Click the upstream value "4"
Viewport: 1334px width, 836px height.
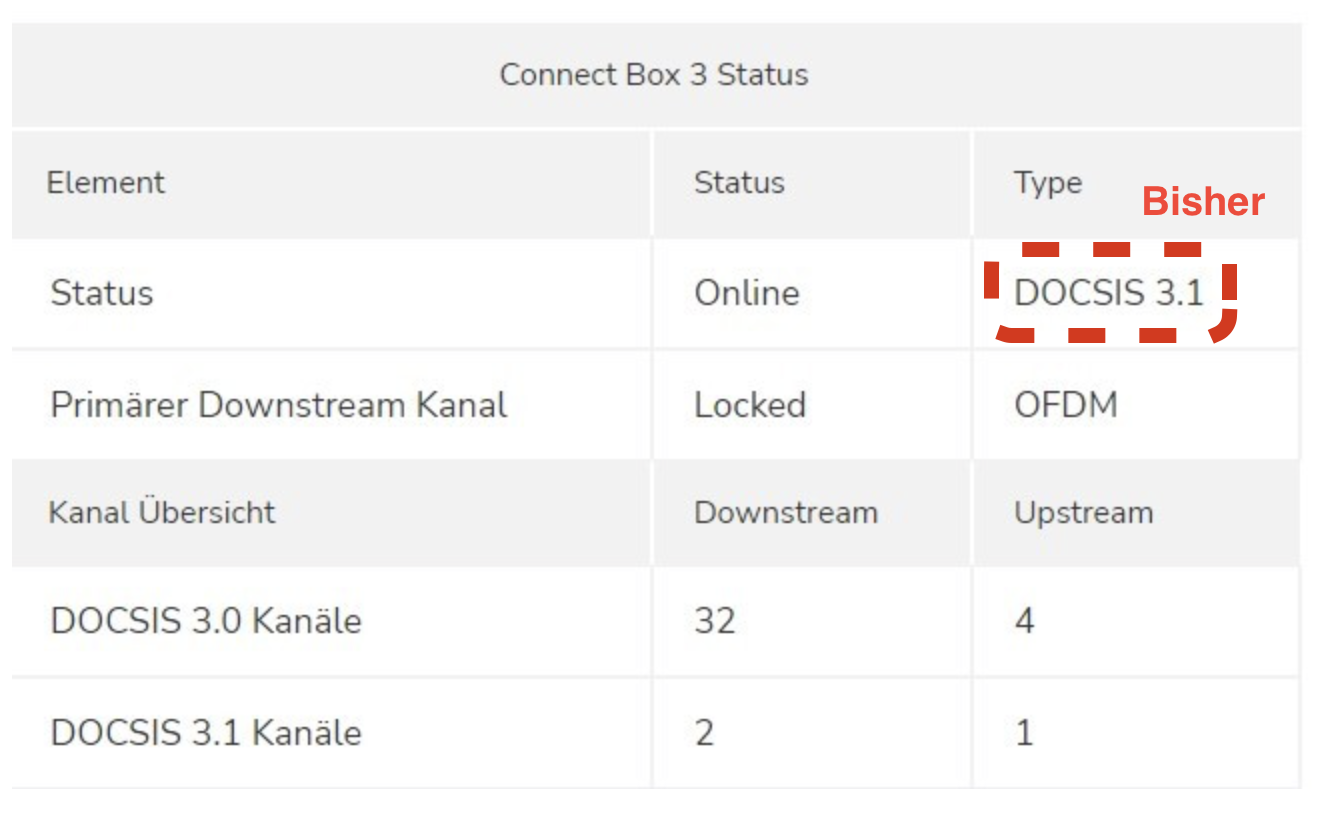pos(1024,621)
